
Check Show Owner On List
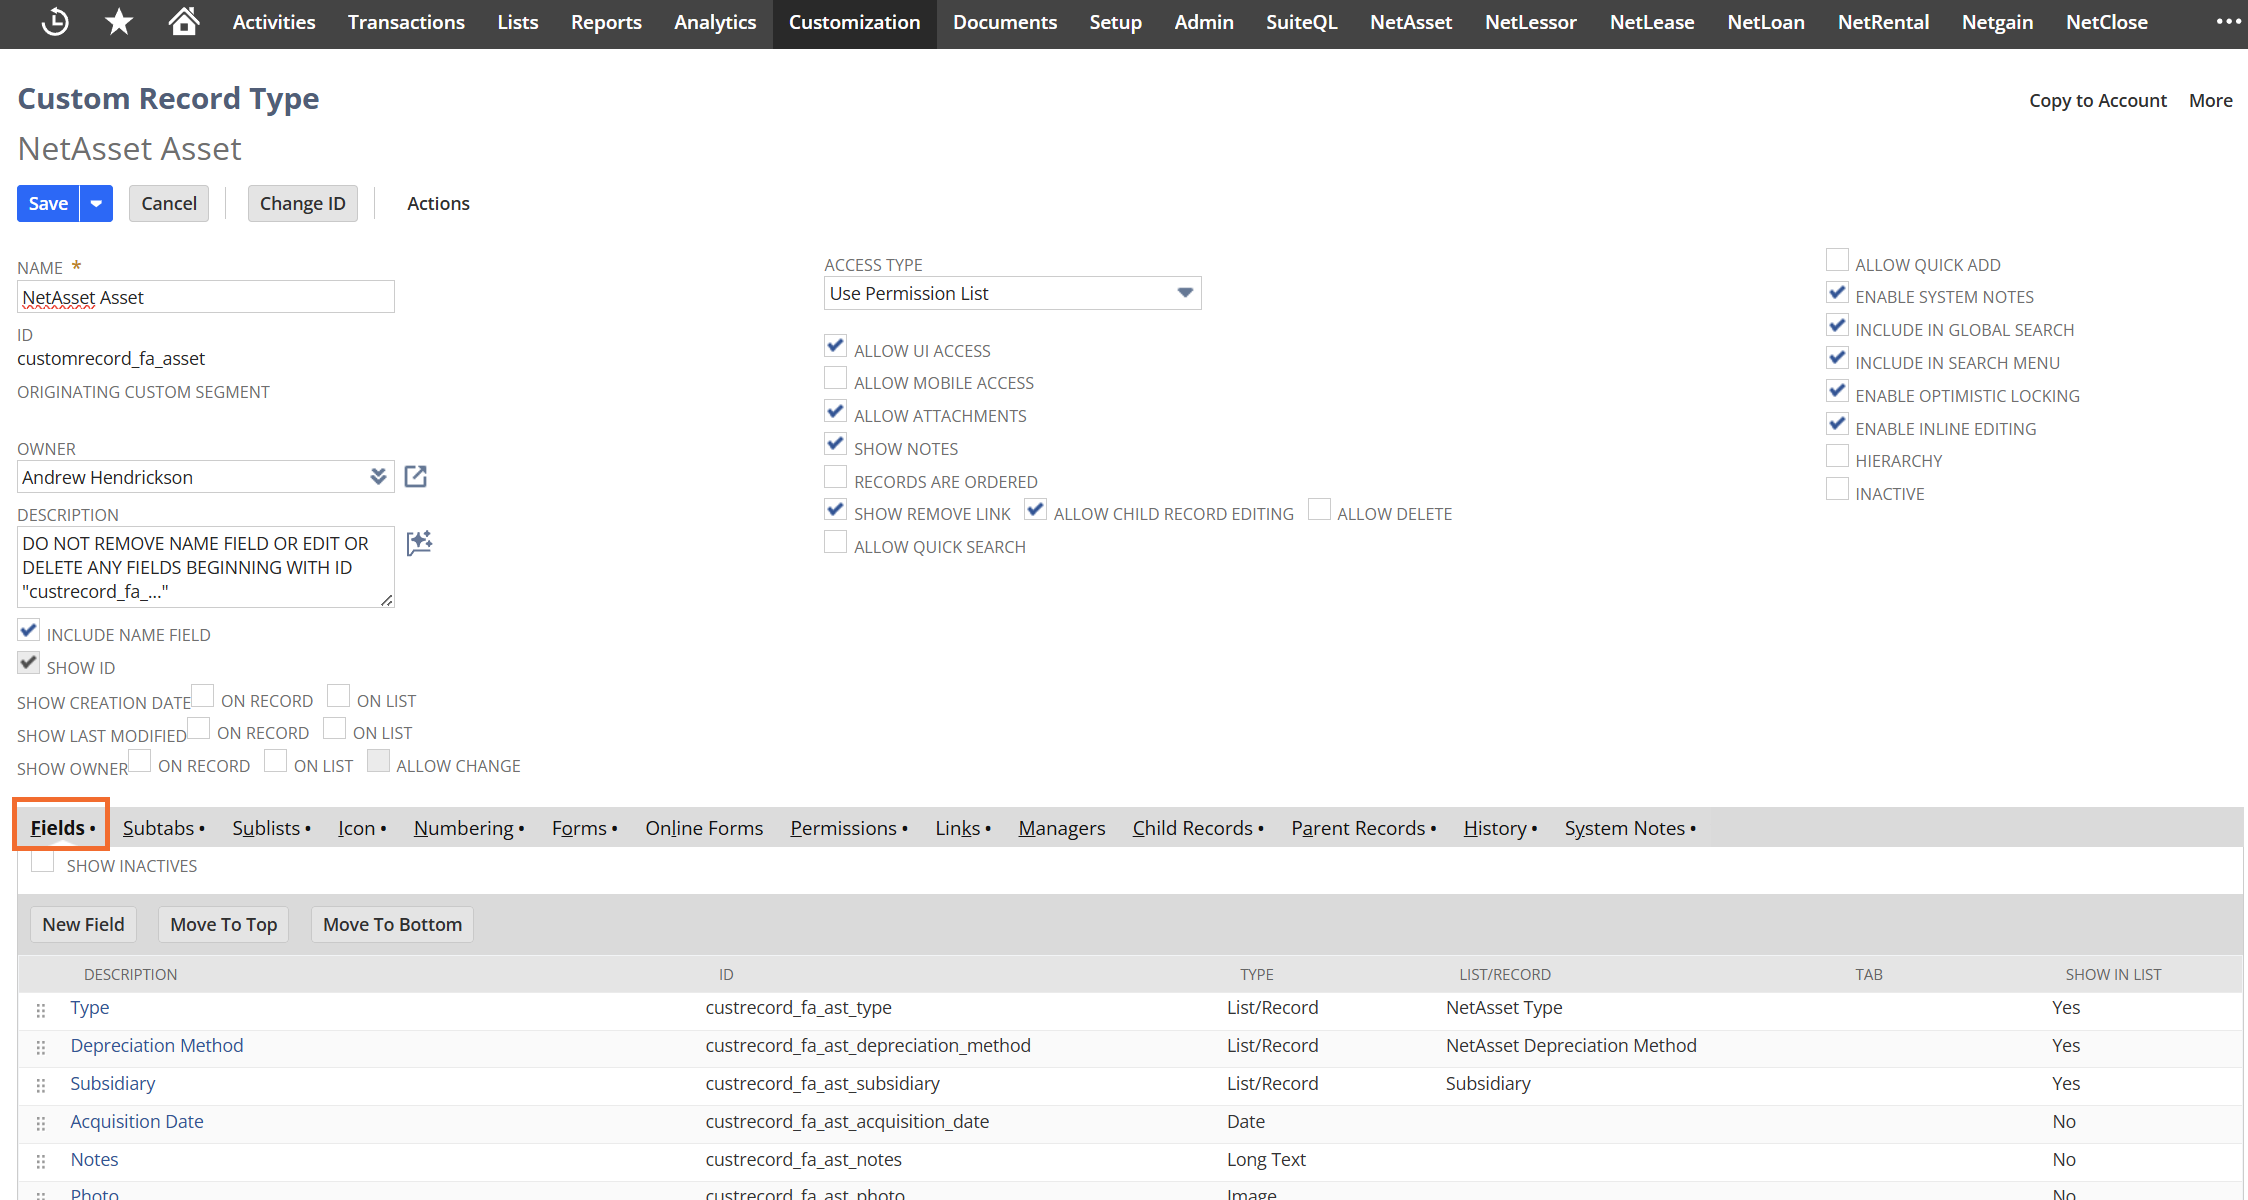275,762
